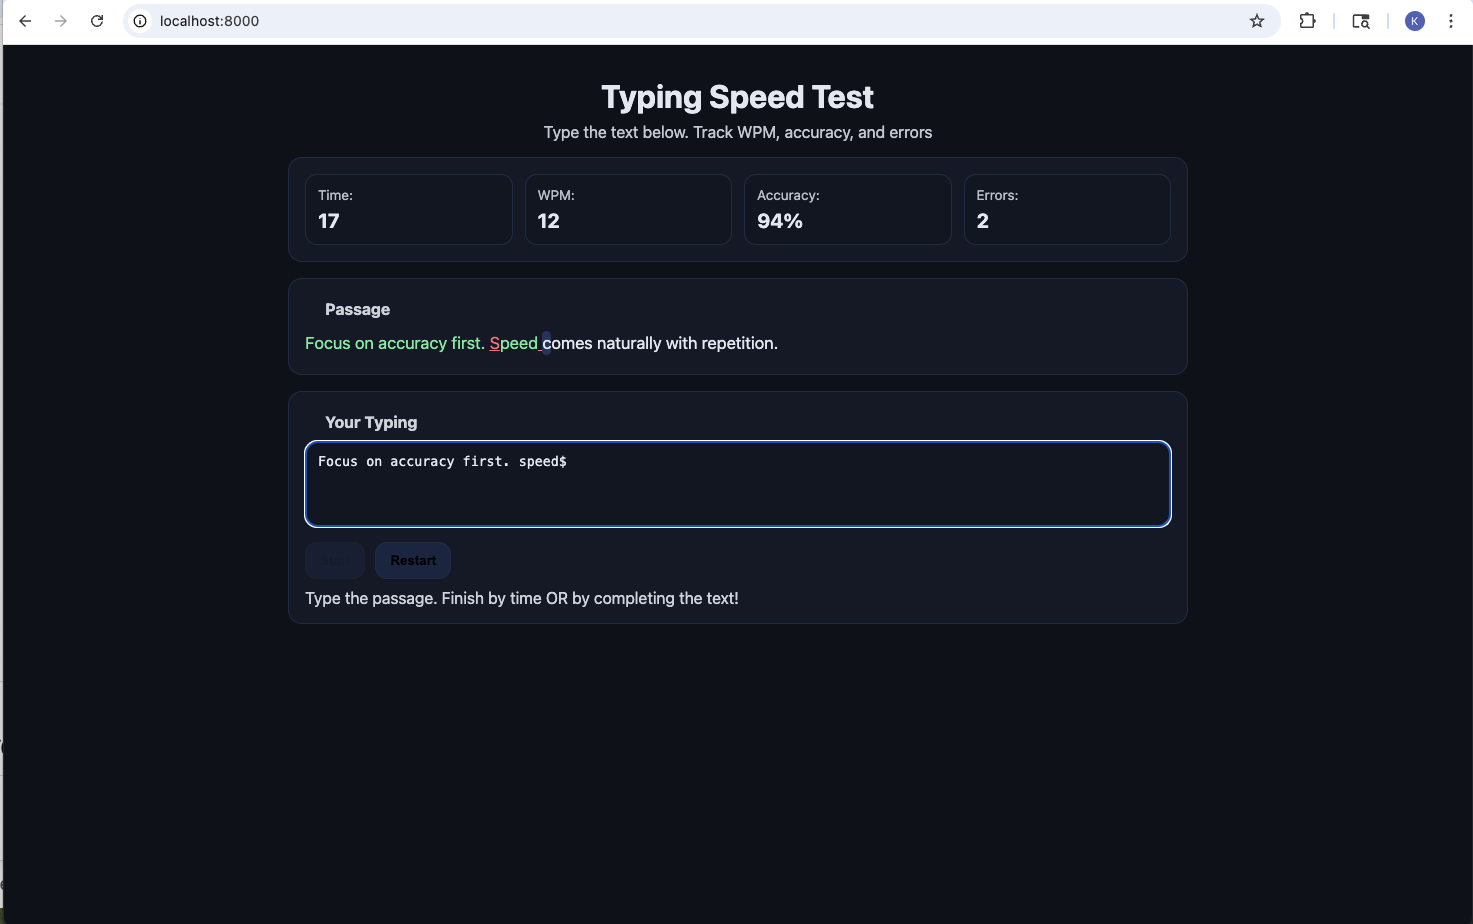
Task: Click the WPM stat card showing 12
Action: pyautogui.click(x=628, y=209)
